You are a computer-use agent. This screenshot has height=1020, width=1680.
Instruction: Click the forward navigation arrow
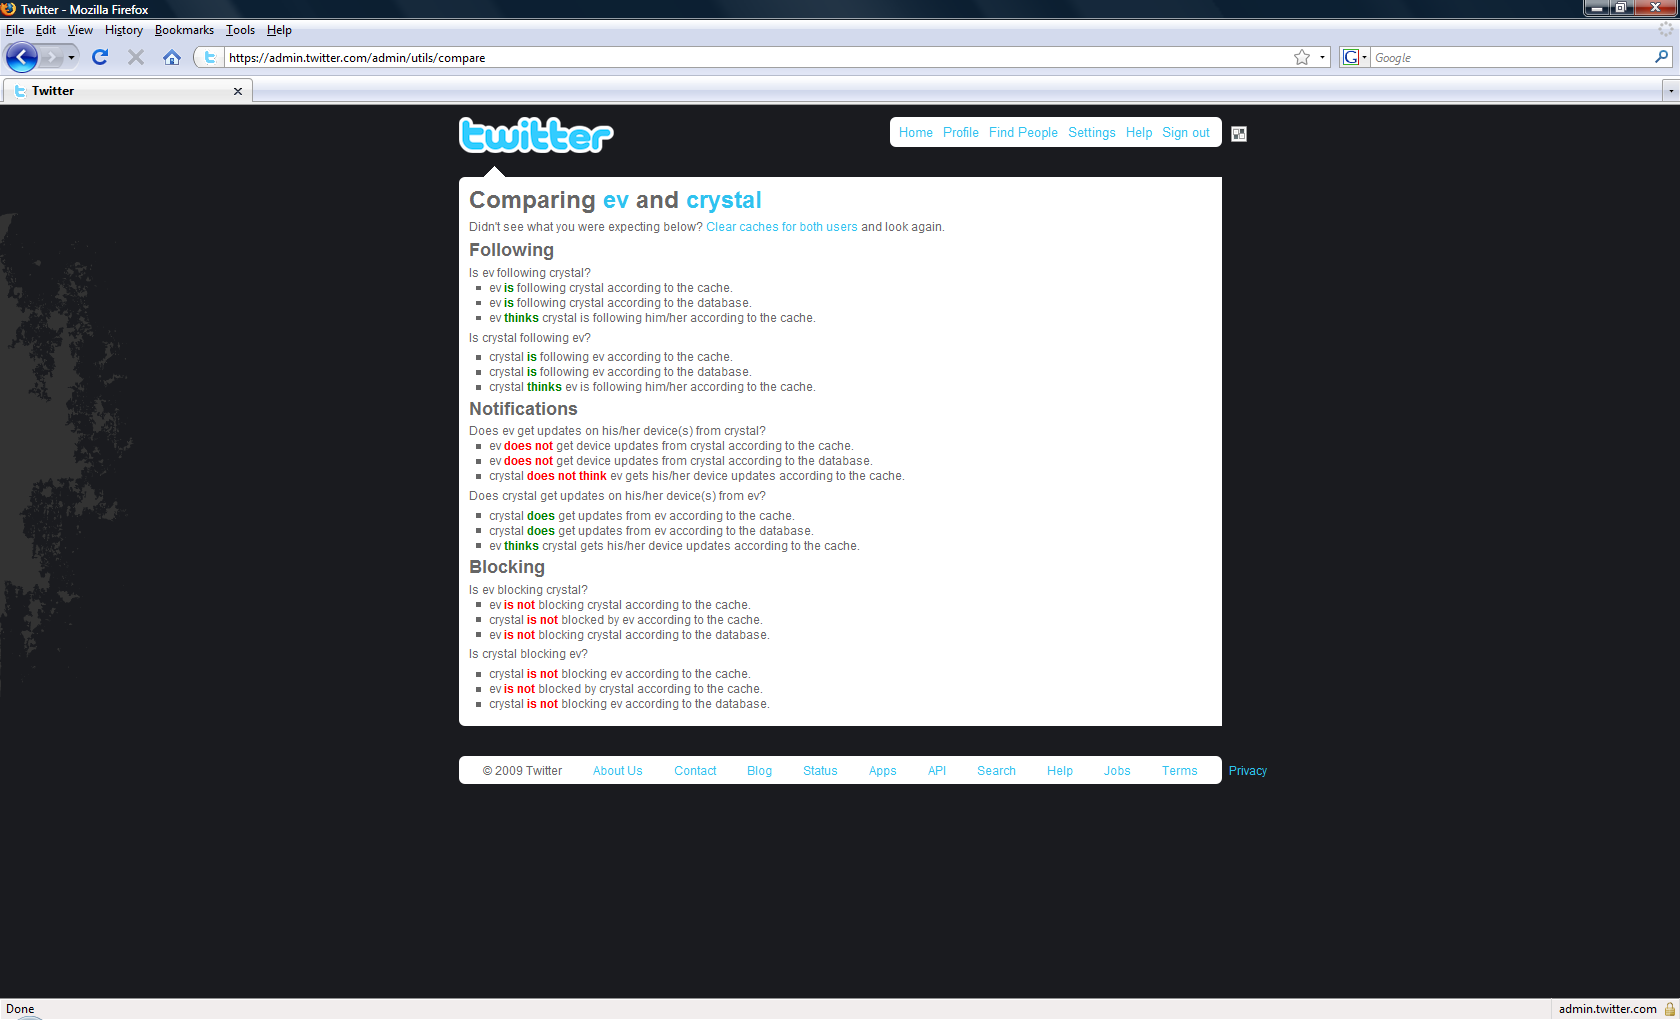click(52, 57)
